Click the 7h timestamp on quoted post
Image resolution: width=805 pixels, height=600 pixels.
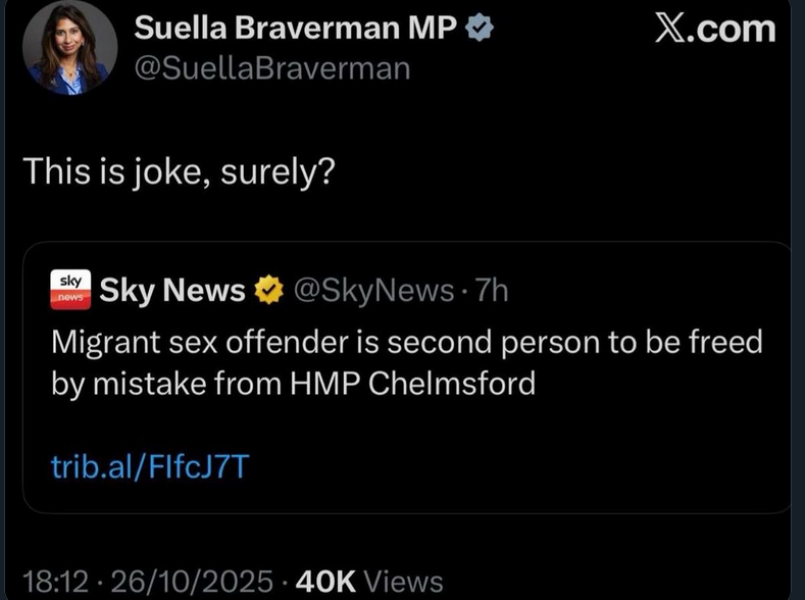pyautogui.click(x=492, y=290)
